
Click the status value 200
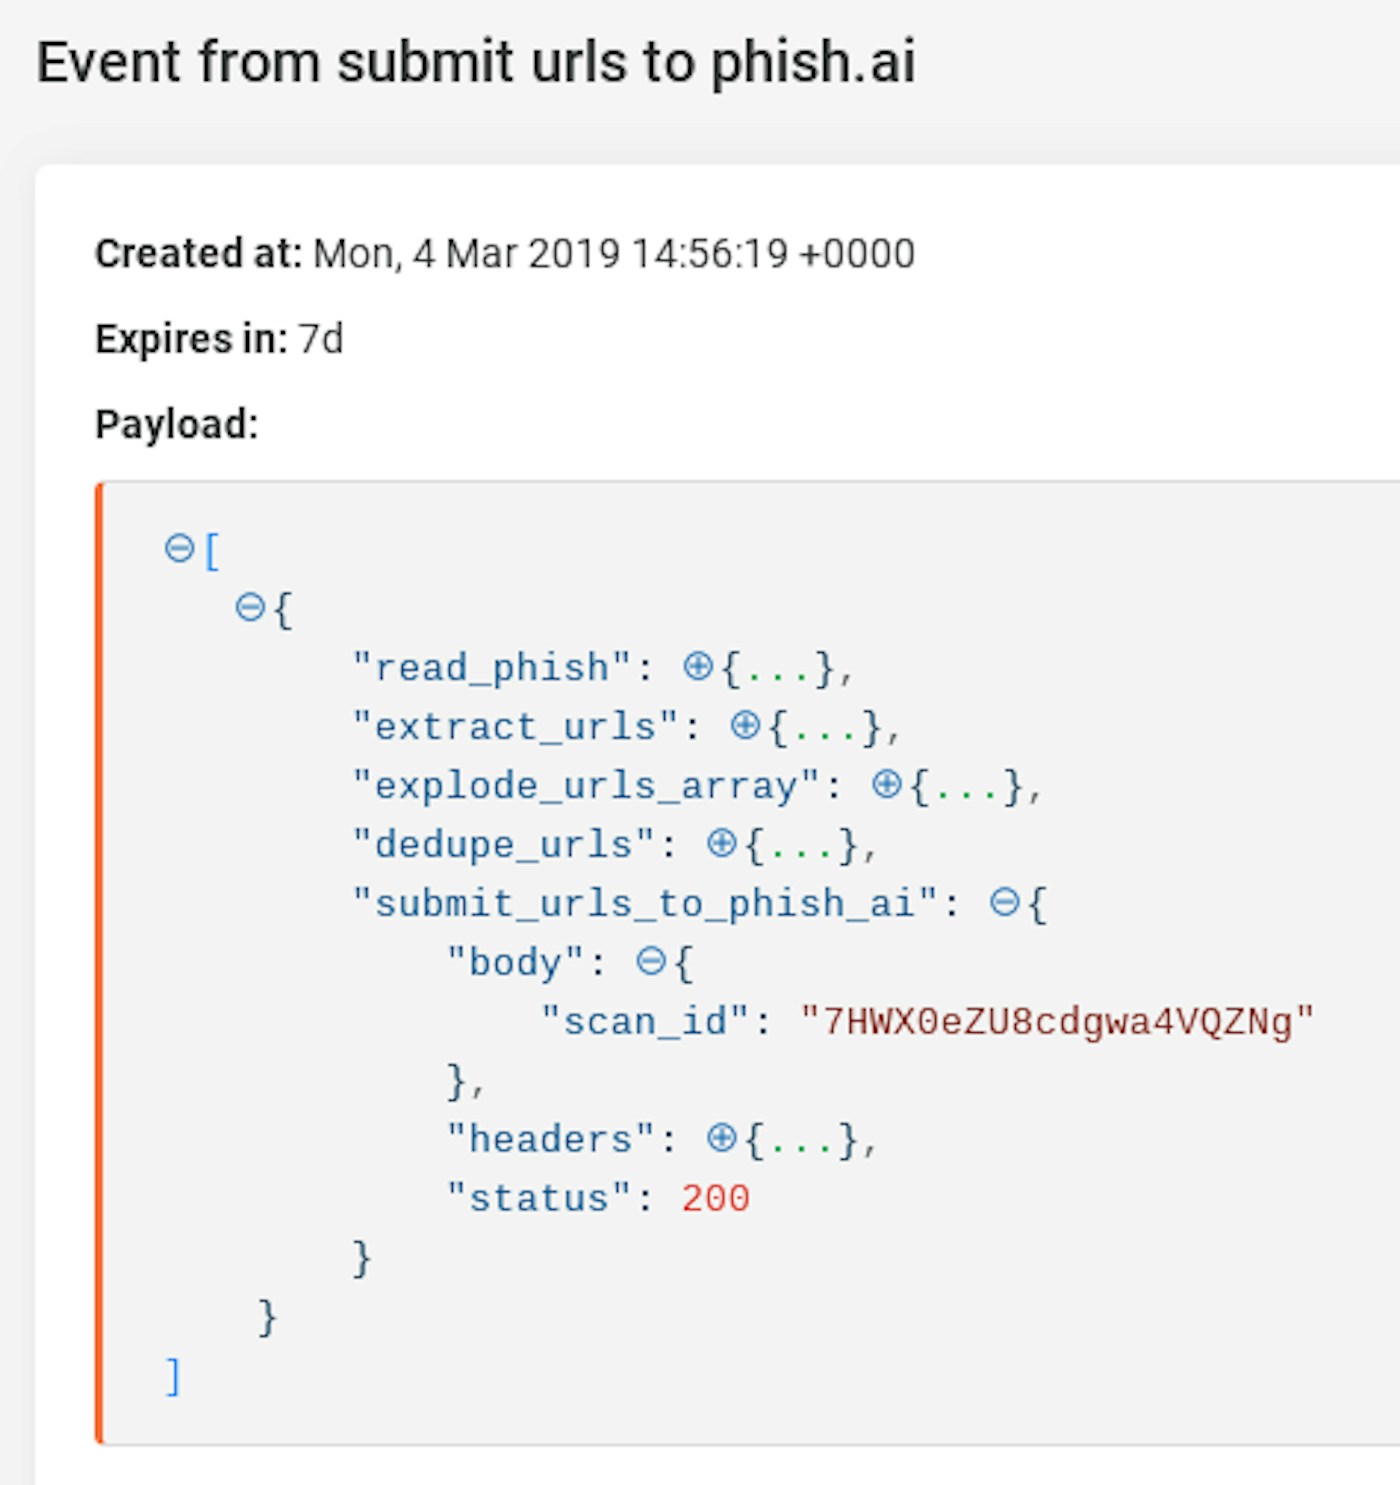coord(715,1198)
